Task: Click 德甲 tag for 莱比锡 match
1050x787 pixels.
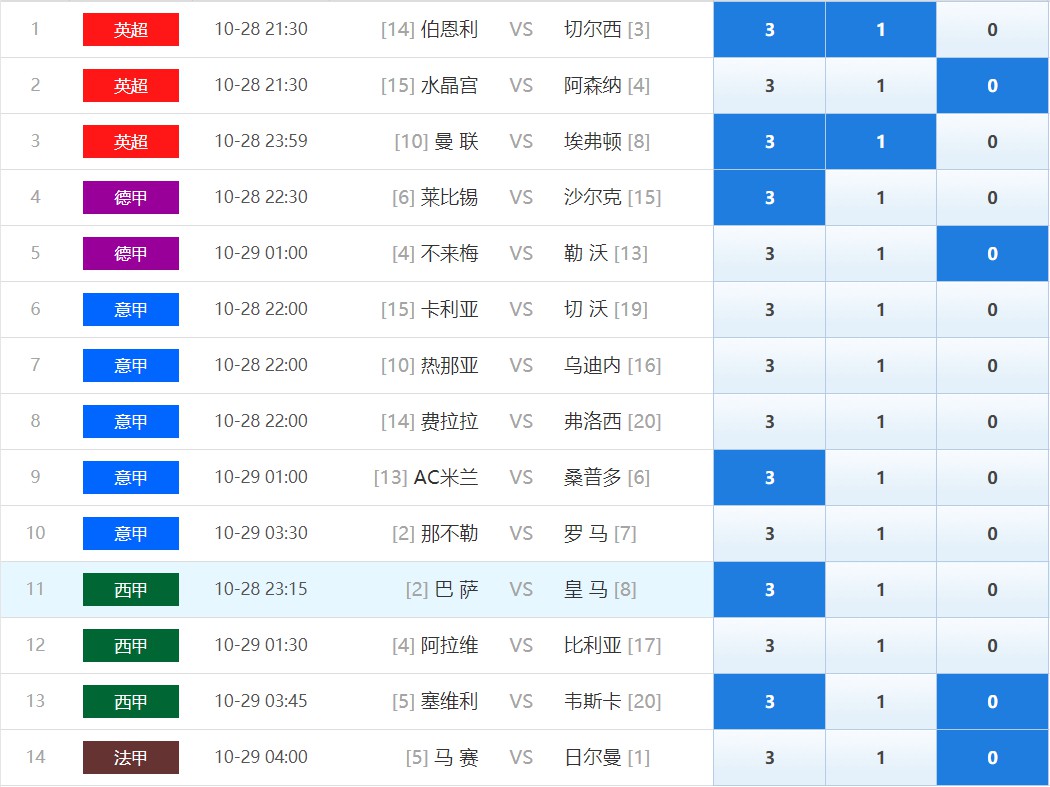Action: pyautogui.click(x=131, y=198)
